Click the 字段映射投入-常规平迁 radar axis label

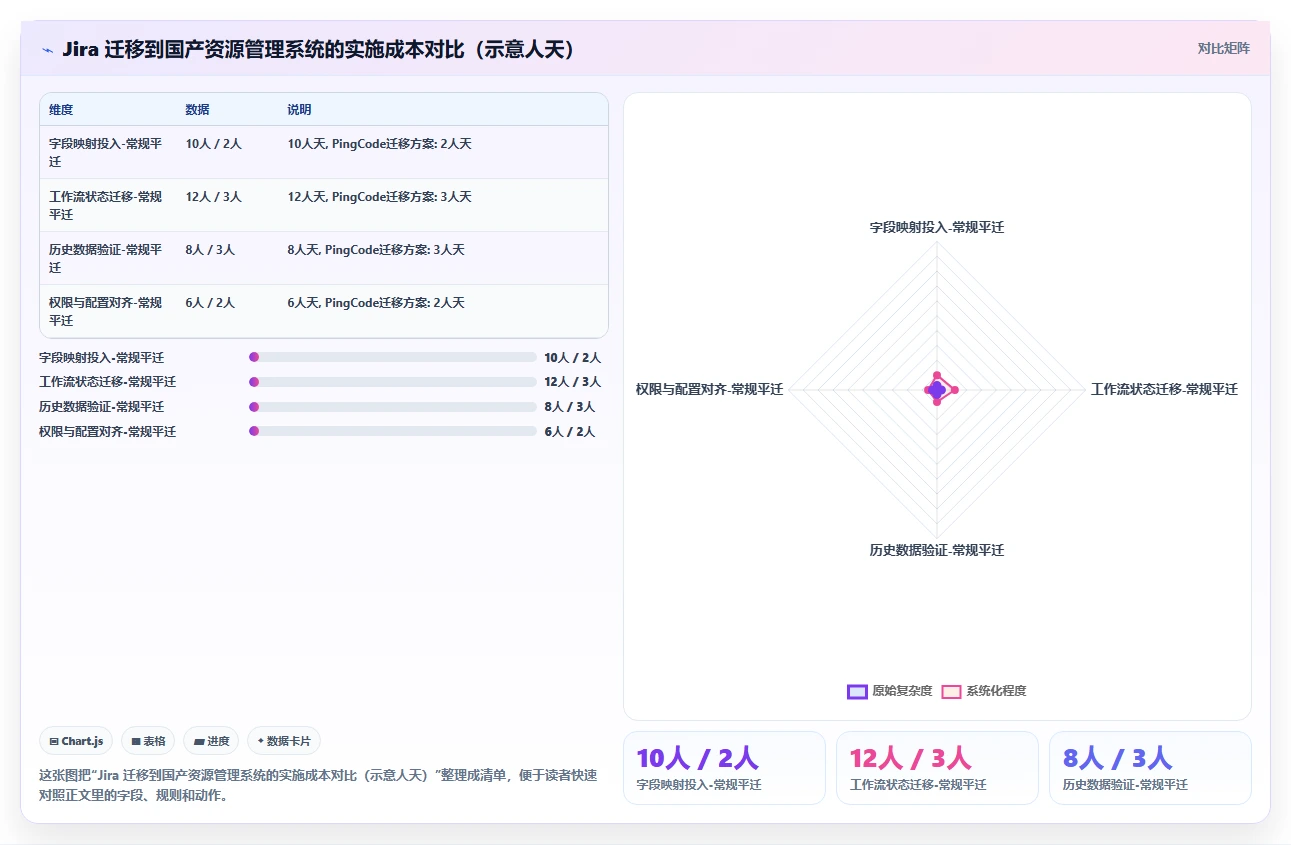(x=937, y=227)
